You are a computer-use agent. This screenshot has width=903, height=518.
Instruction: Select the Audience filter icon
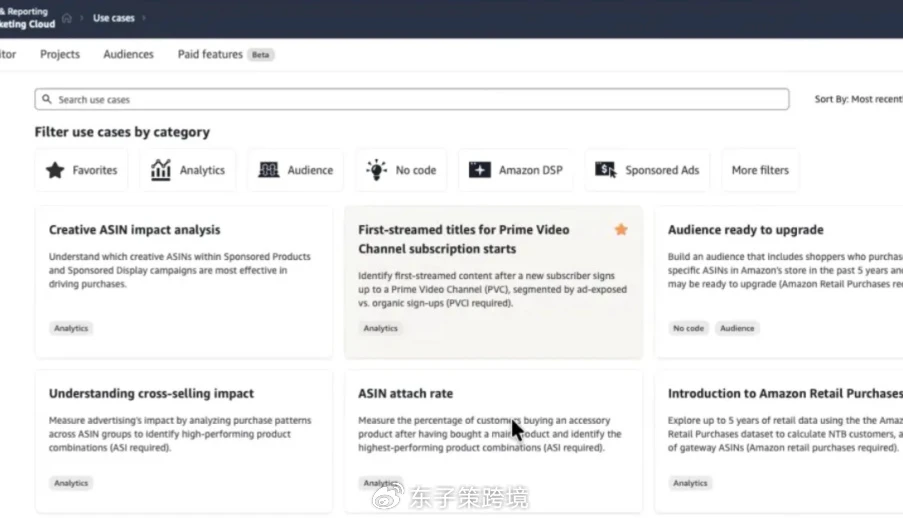click(x=269, y=170)
